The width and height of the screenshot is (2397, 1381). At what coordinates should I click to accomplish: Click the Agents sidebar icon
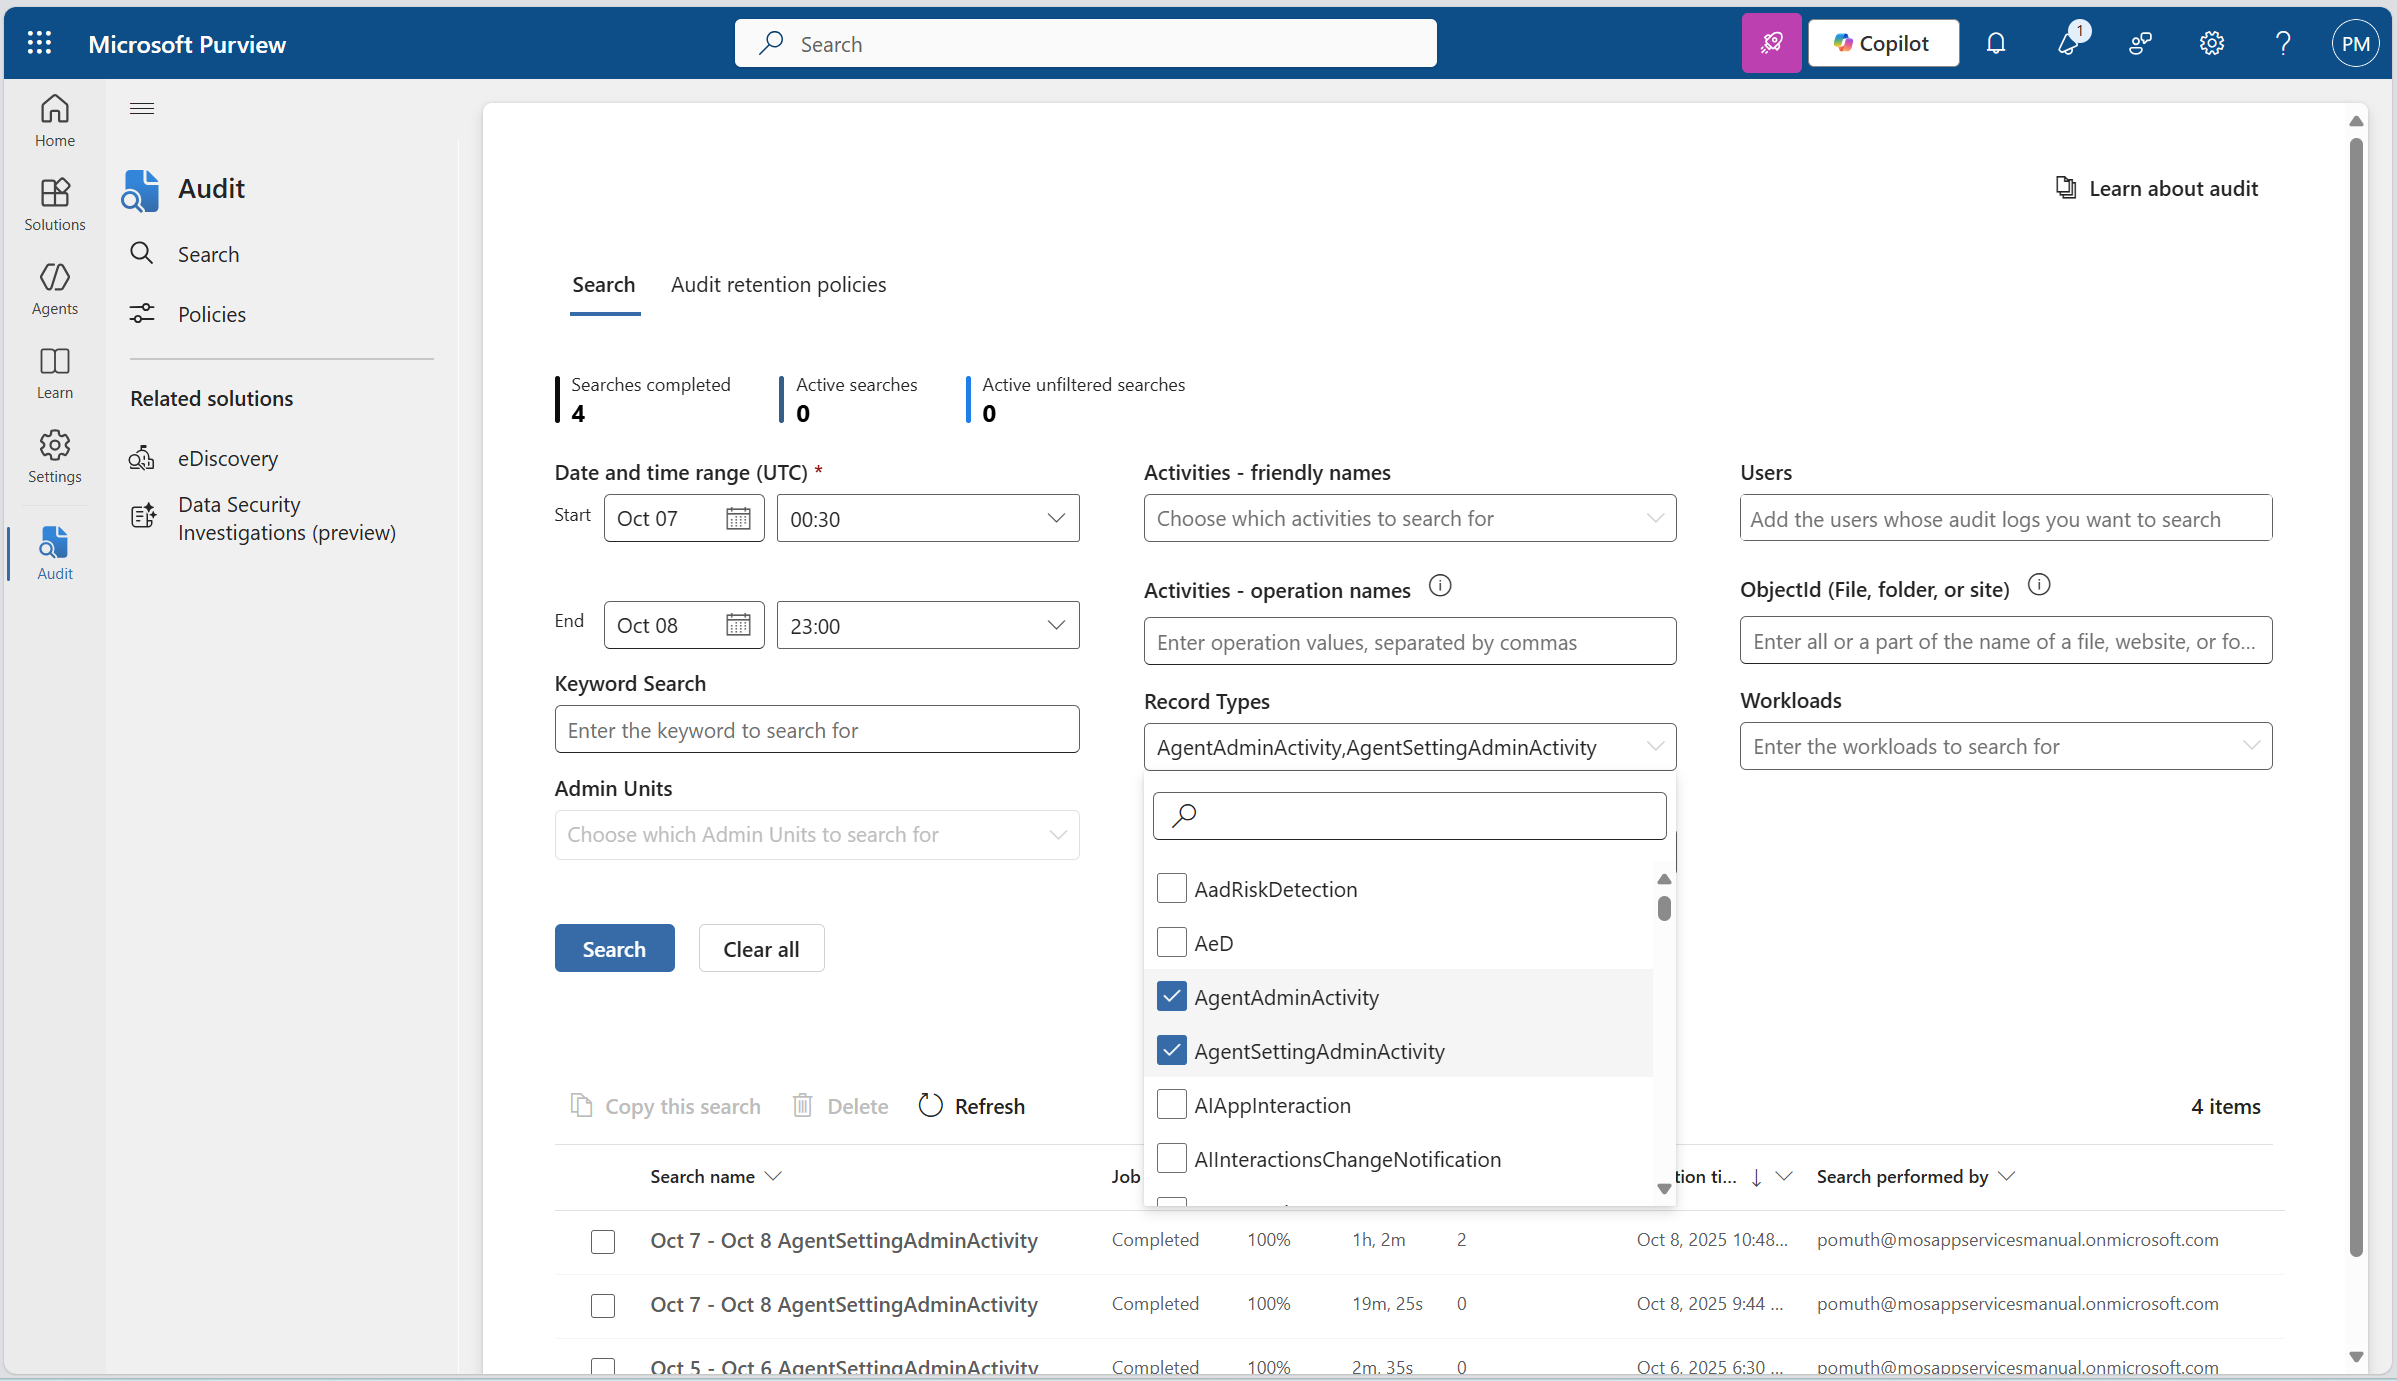54,288
